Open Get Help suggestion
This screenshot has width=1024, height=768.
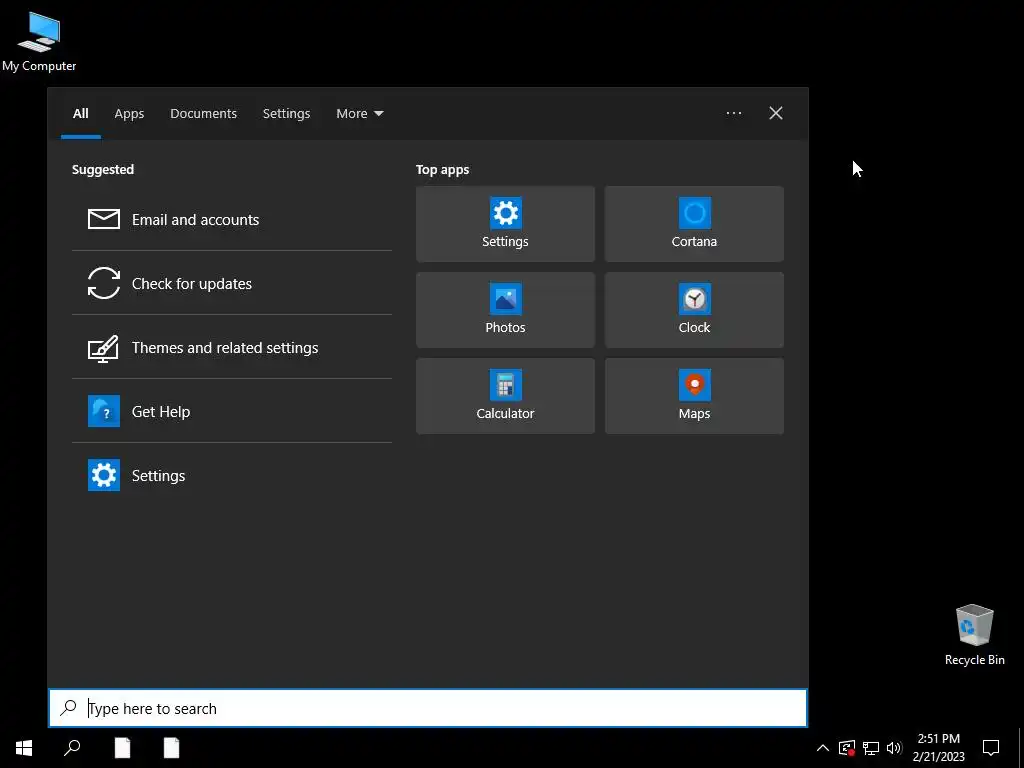tap(232, 411)
